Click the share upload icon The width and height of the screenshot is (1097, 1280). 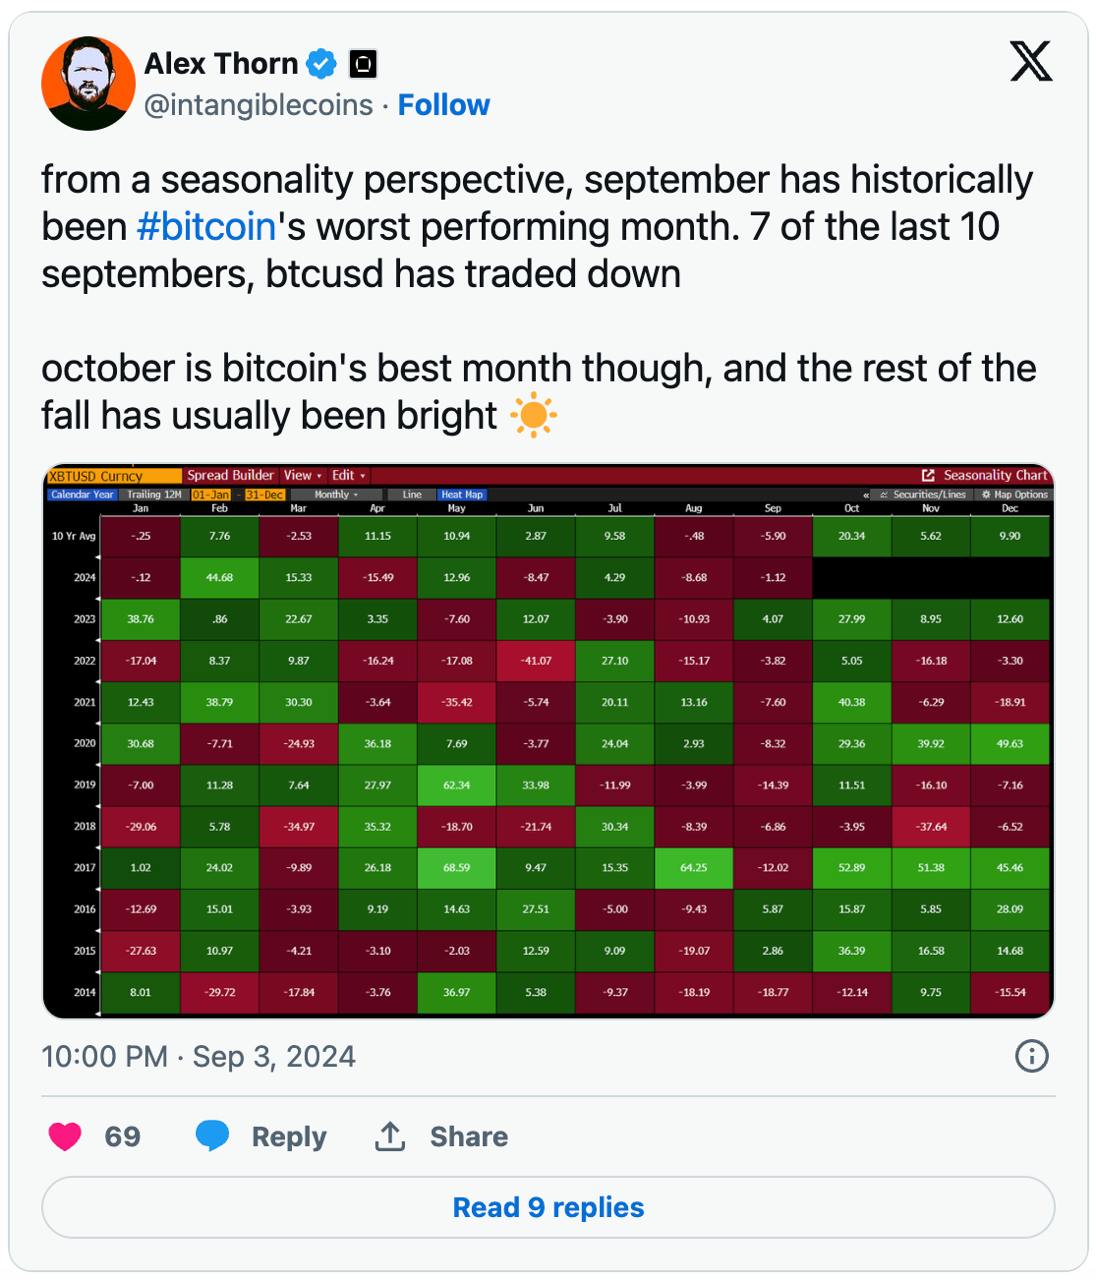[390, 1136]
